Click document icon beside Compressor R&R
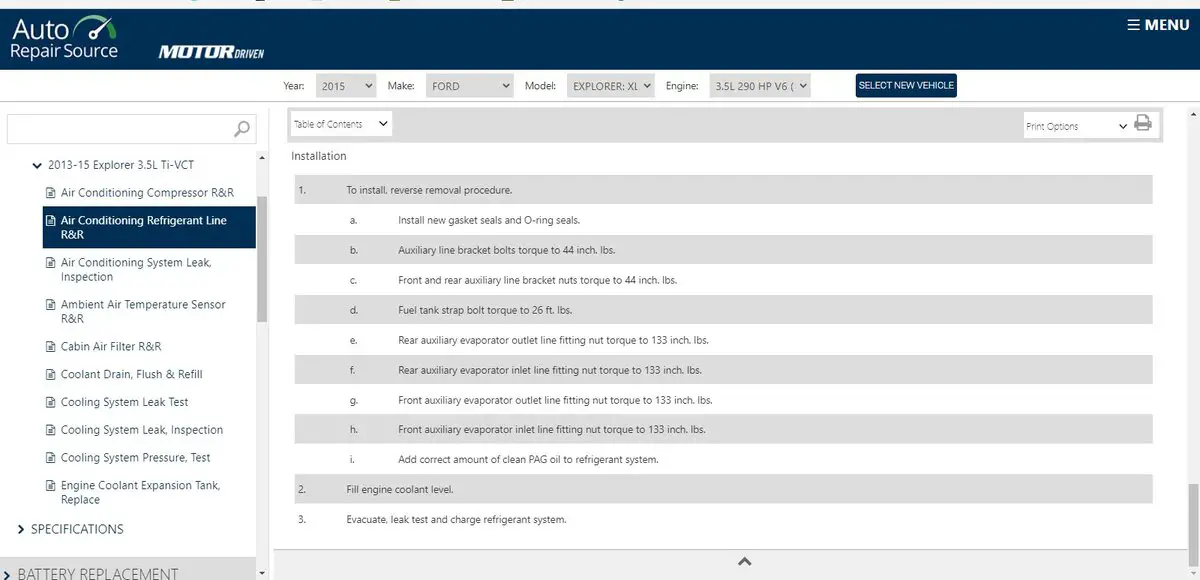 tap(51, 193)
